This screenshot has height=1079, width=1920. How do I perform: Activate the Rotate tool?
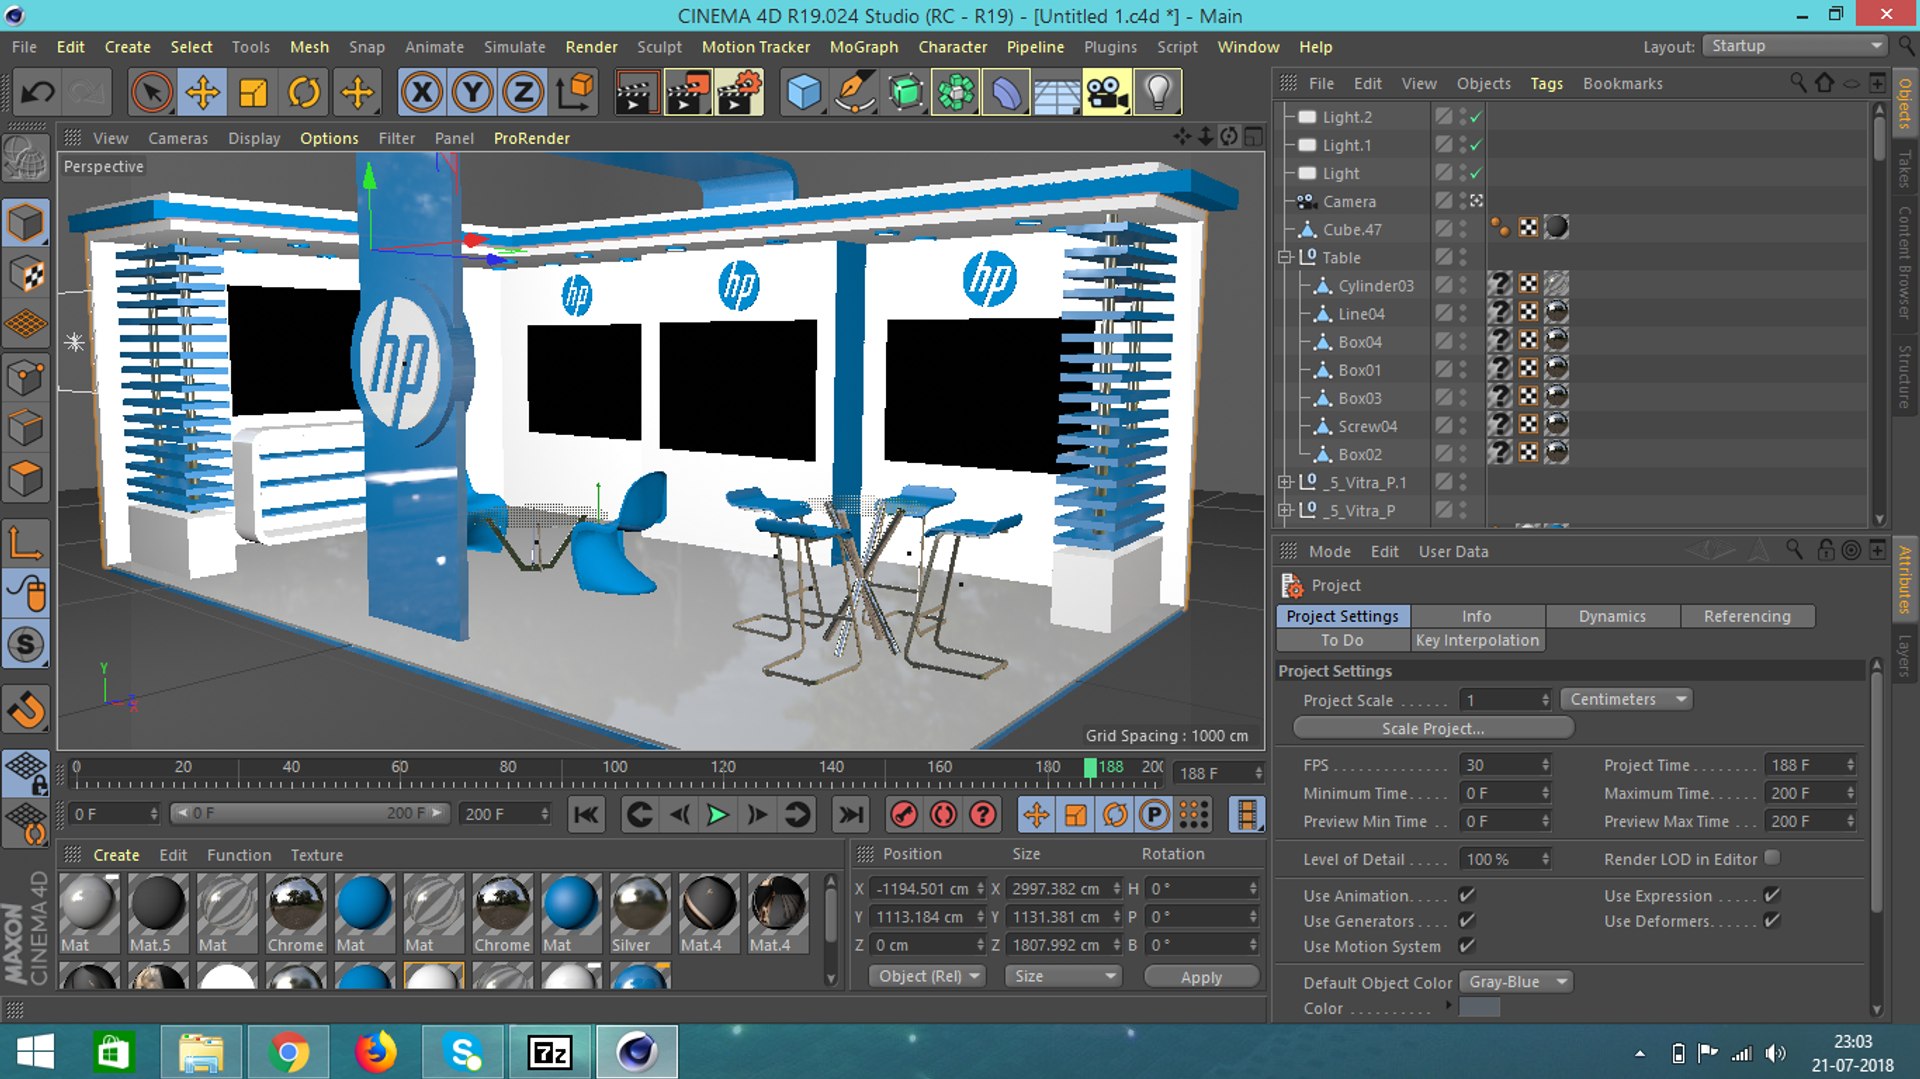pos(305,93)
